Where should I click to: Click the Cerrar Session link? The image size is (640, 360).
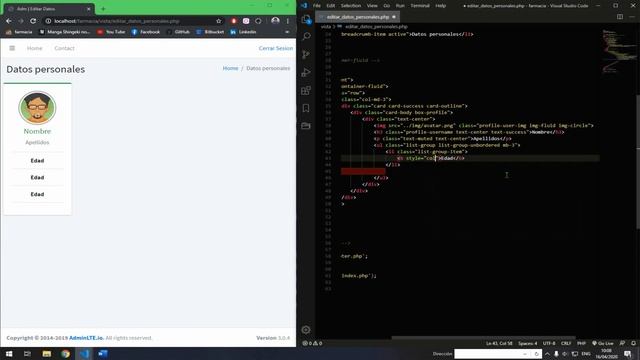tap(276, 48)
